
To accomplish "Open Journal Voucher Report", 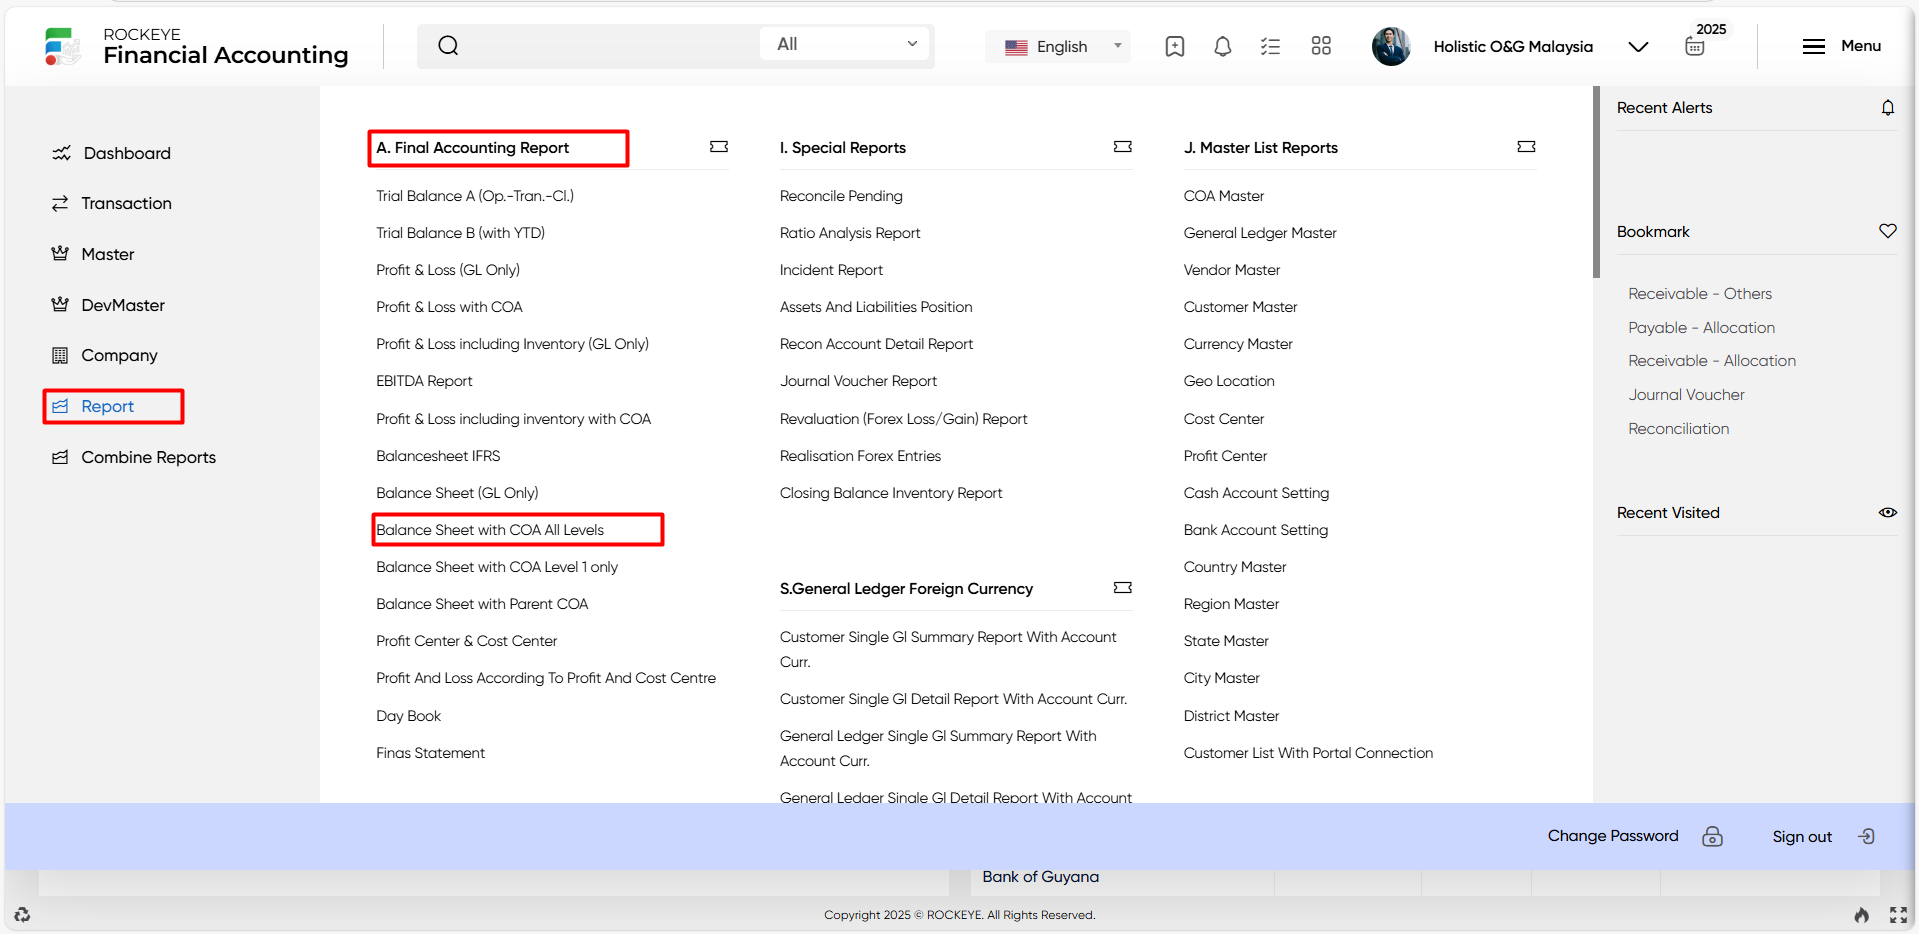I will (x=858, y=381).
